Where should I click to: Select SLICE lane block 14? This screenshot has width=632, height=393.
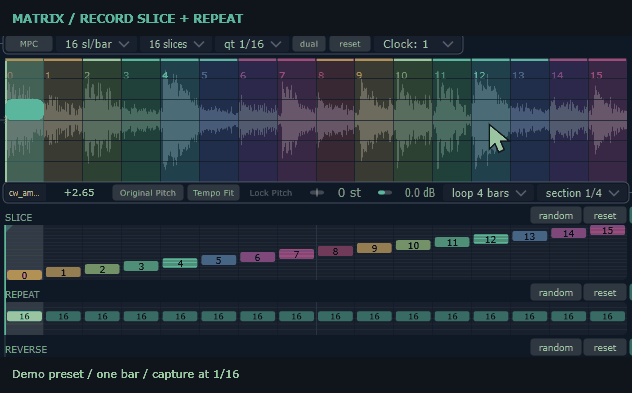pyautogui.click(x=568, y=233)
